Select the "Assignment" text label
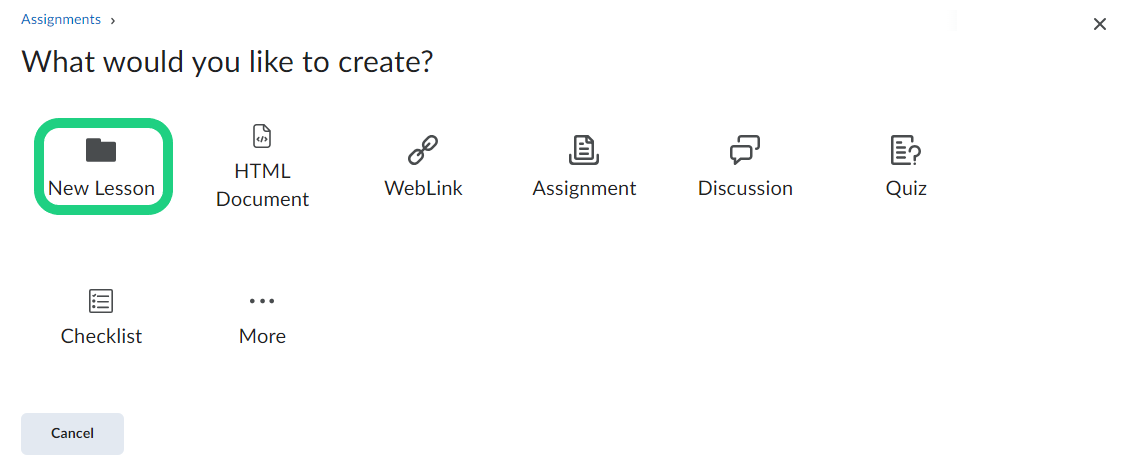This screenshot has height=474, width=1125. tap(584, 188)
